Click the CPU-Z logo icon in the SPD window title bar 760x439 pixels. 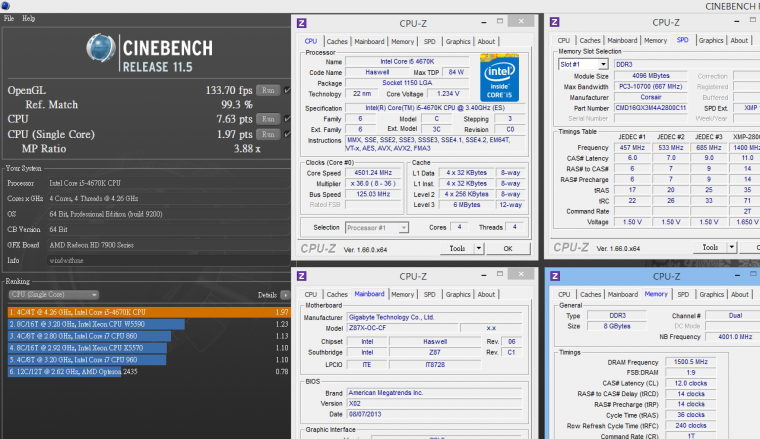[x=554, y=22]
